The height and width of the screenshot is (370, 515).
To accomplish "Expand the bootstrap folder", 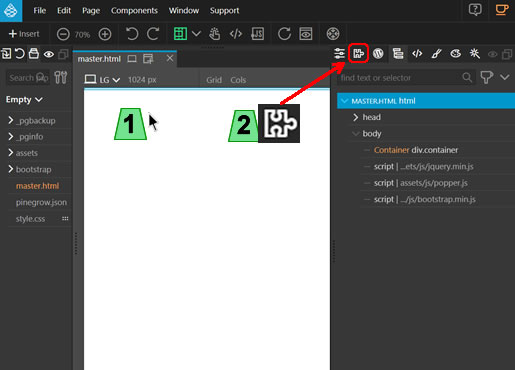I will 11,169.
